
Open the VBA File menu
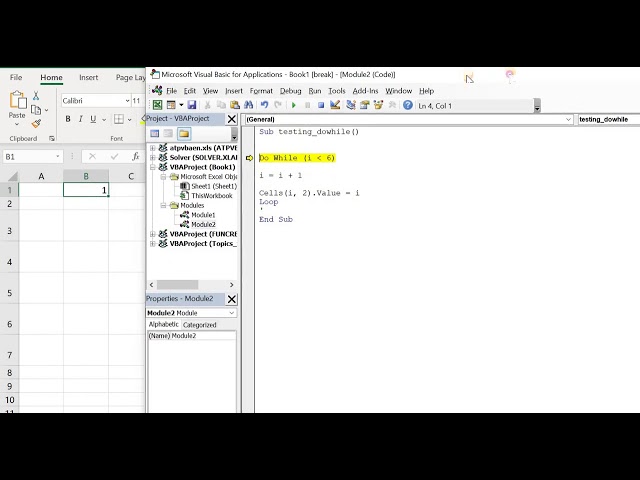point(171,91)
